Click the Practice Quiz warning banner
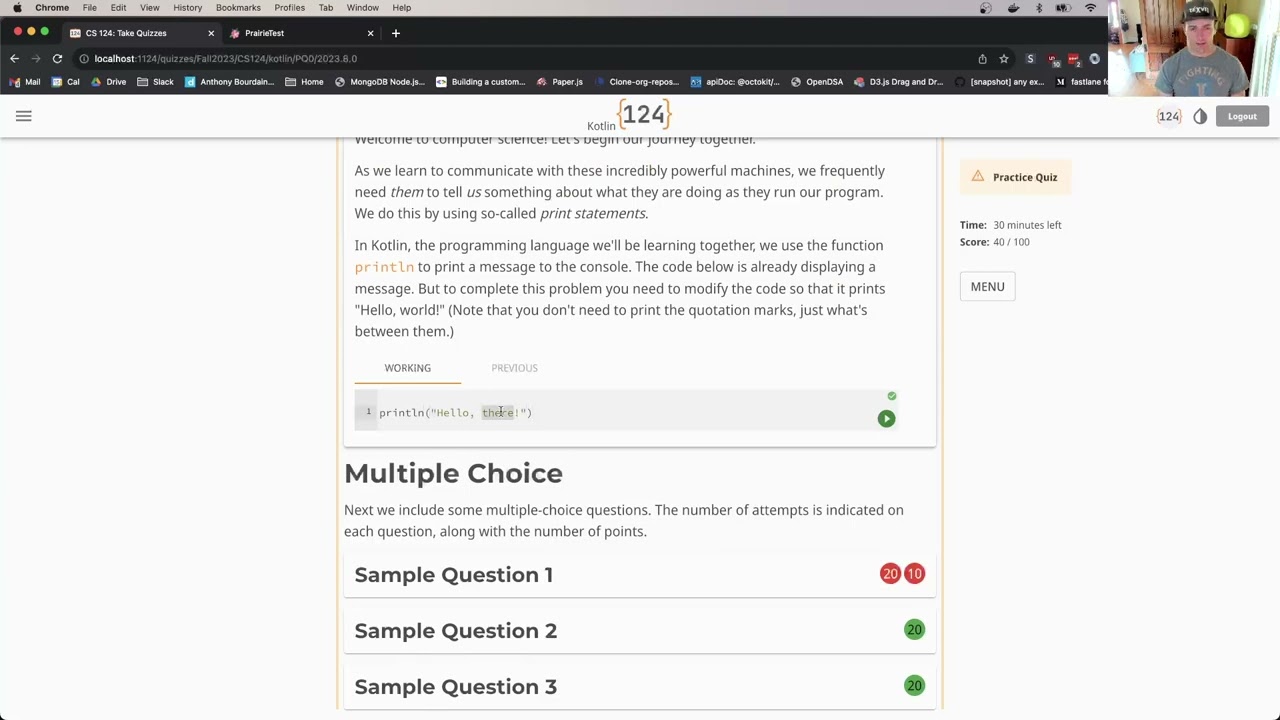This screenshot has height=720, width=1280. pyautogui.click(x=1015, y=177)
